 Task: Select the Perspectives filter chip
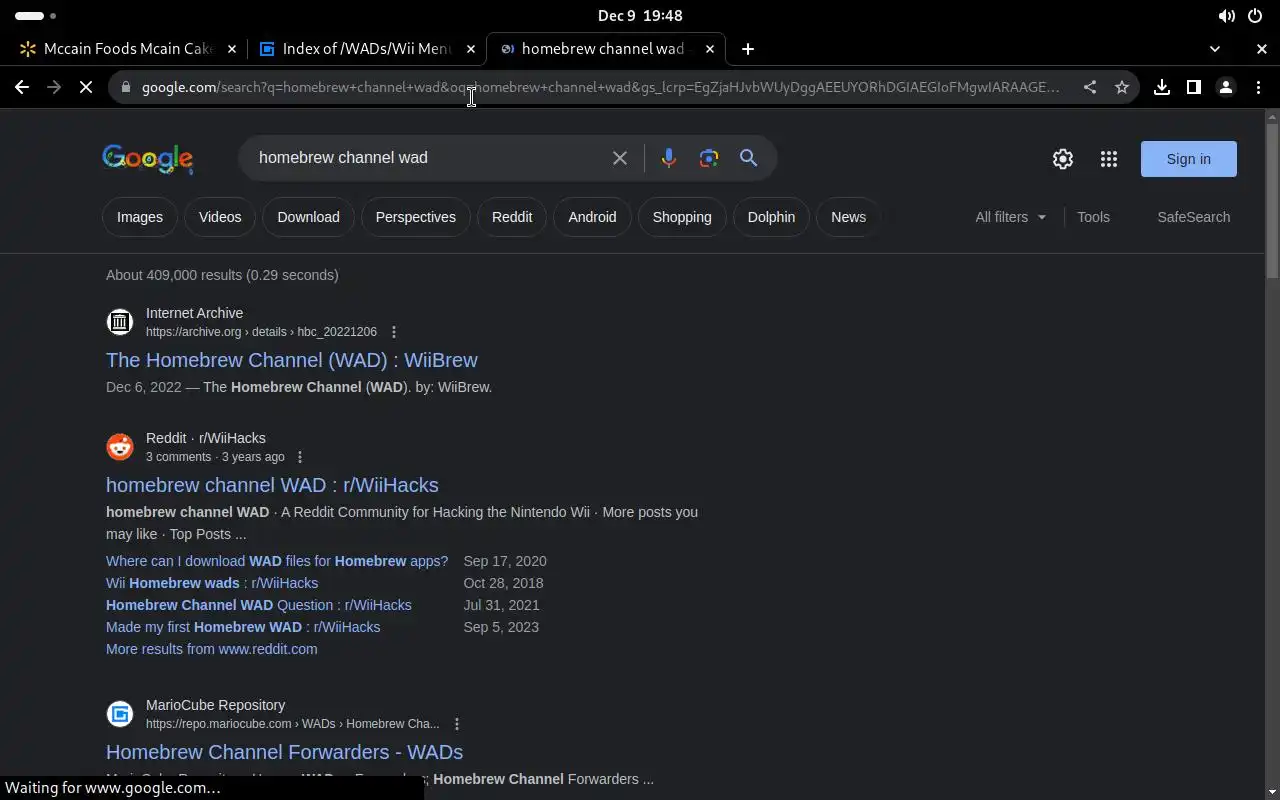click(x=416, y=217)
